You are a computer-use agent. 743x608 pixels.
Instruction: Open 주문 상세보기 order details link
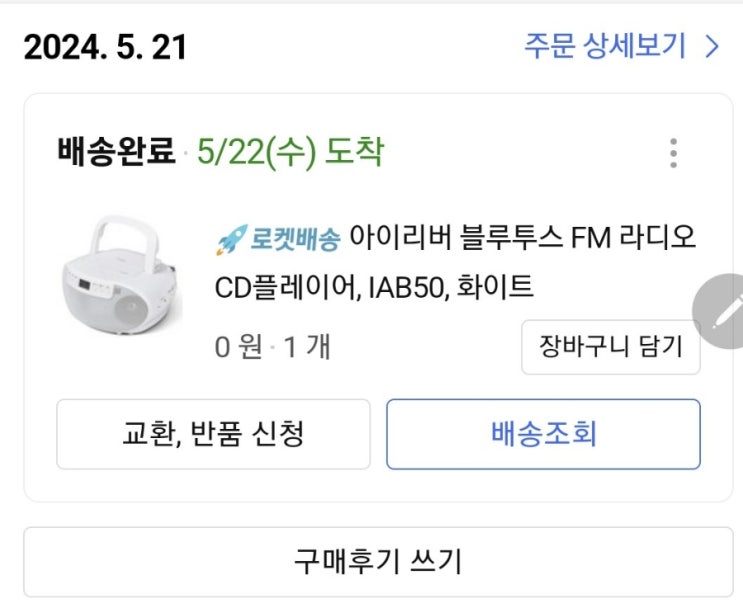(x=605, y=46)
